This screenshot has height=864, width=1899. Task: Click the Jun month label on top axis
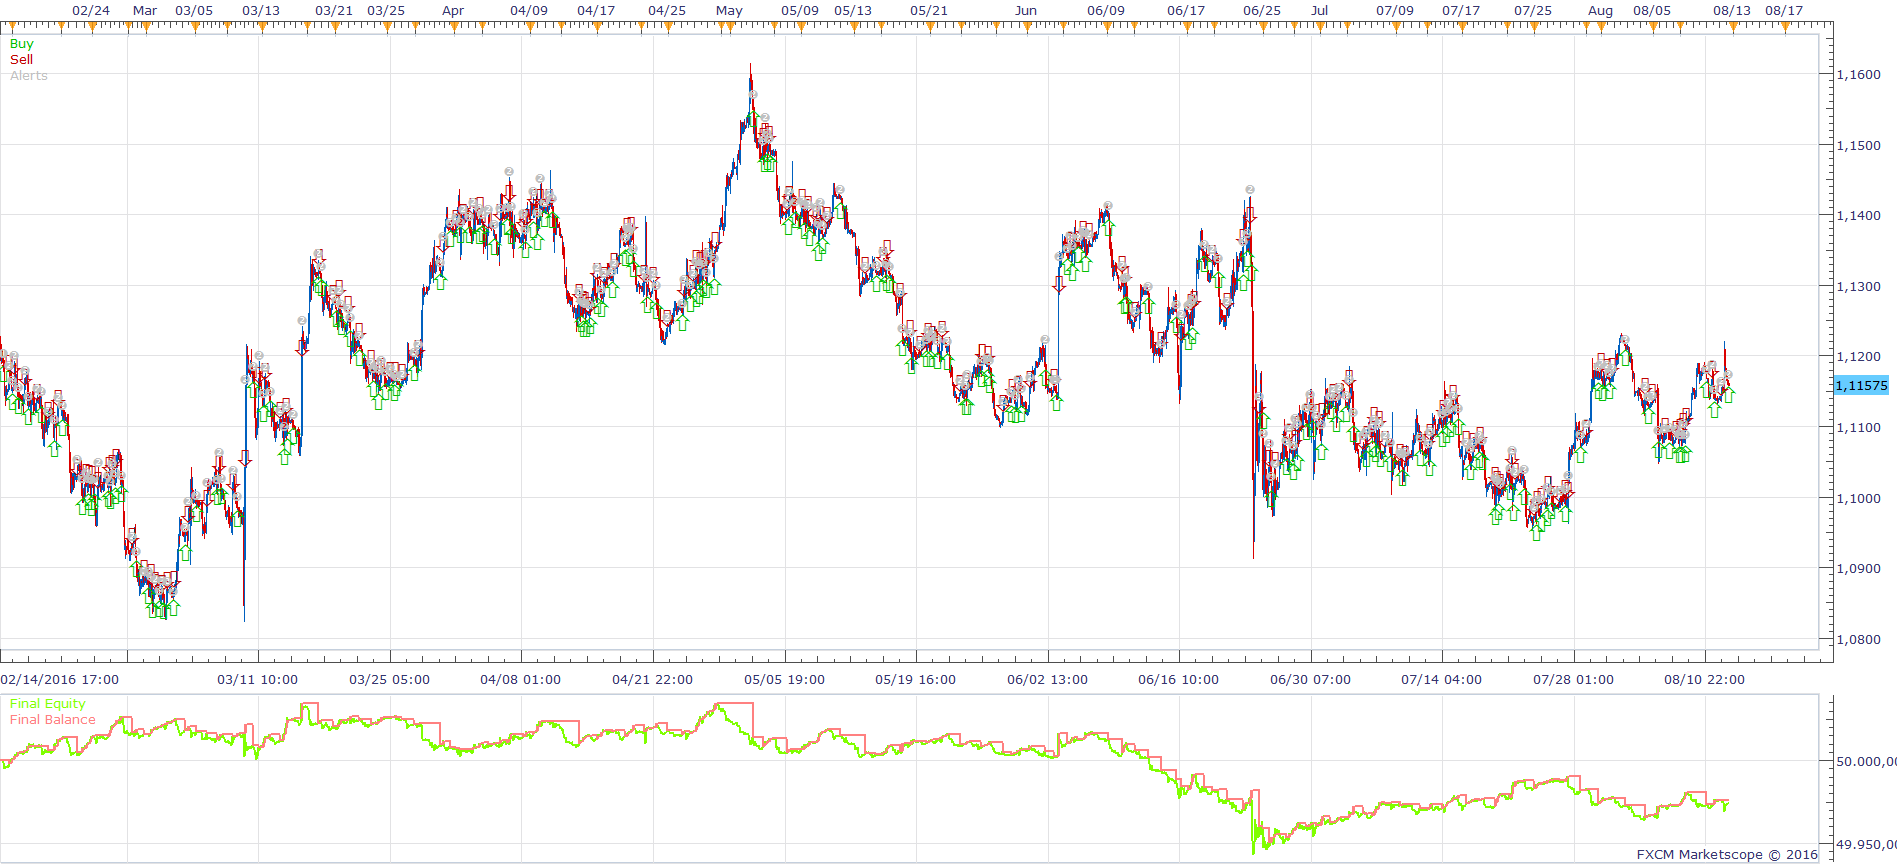[x=1026, y=11]
